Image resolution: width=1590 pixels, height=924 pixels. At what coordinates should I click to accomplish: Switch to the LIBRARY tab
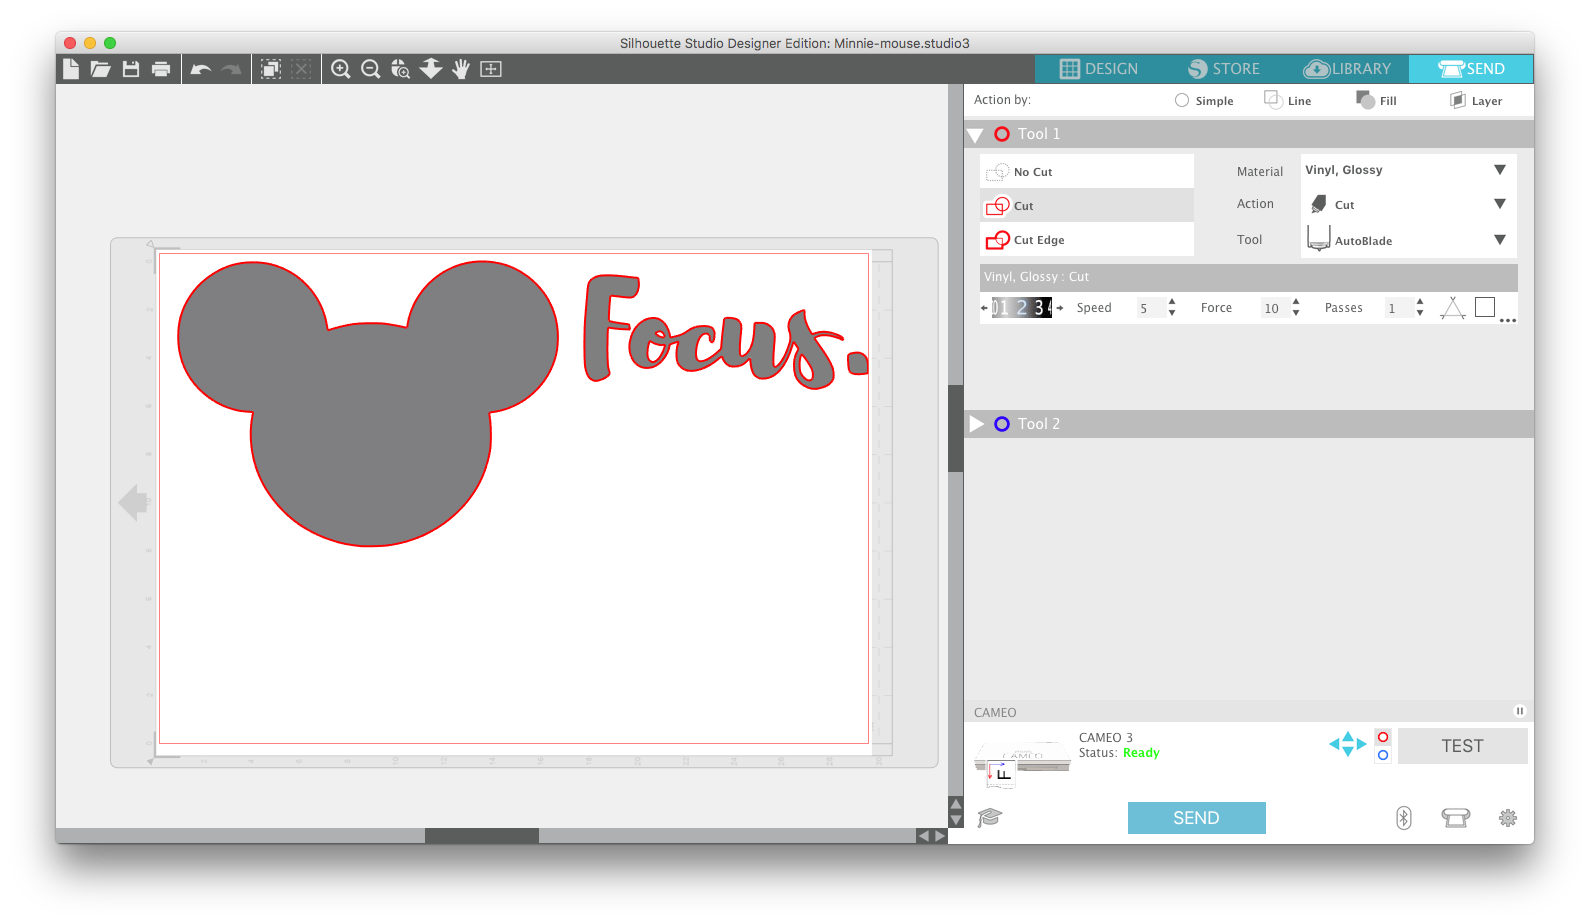(1347, 69)
